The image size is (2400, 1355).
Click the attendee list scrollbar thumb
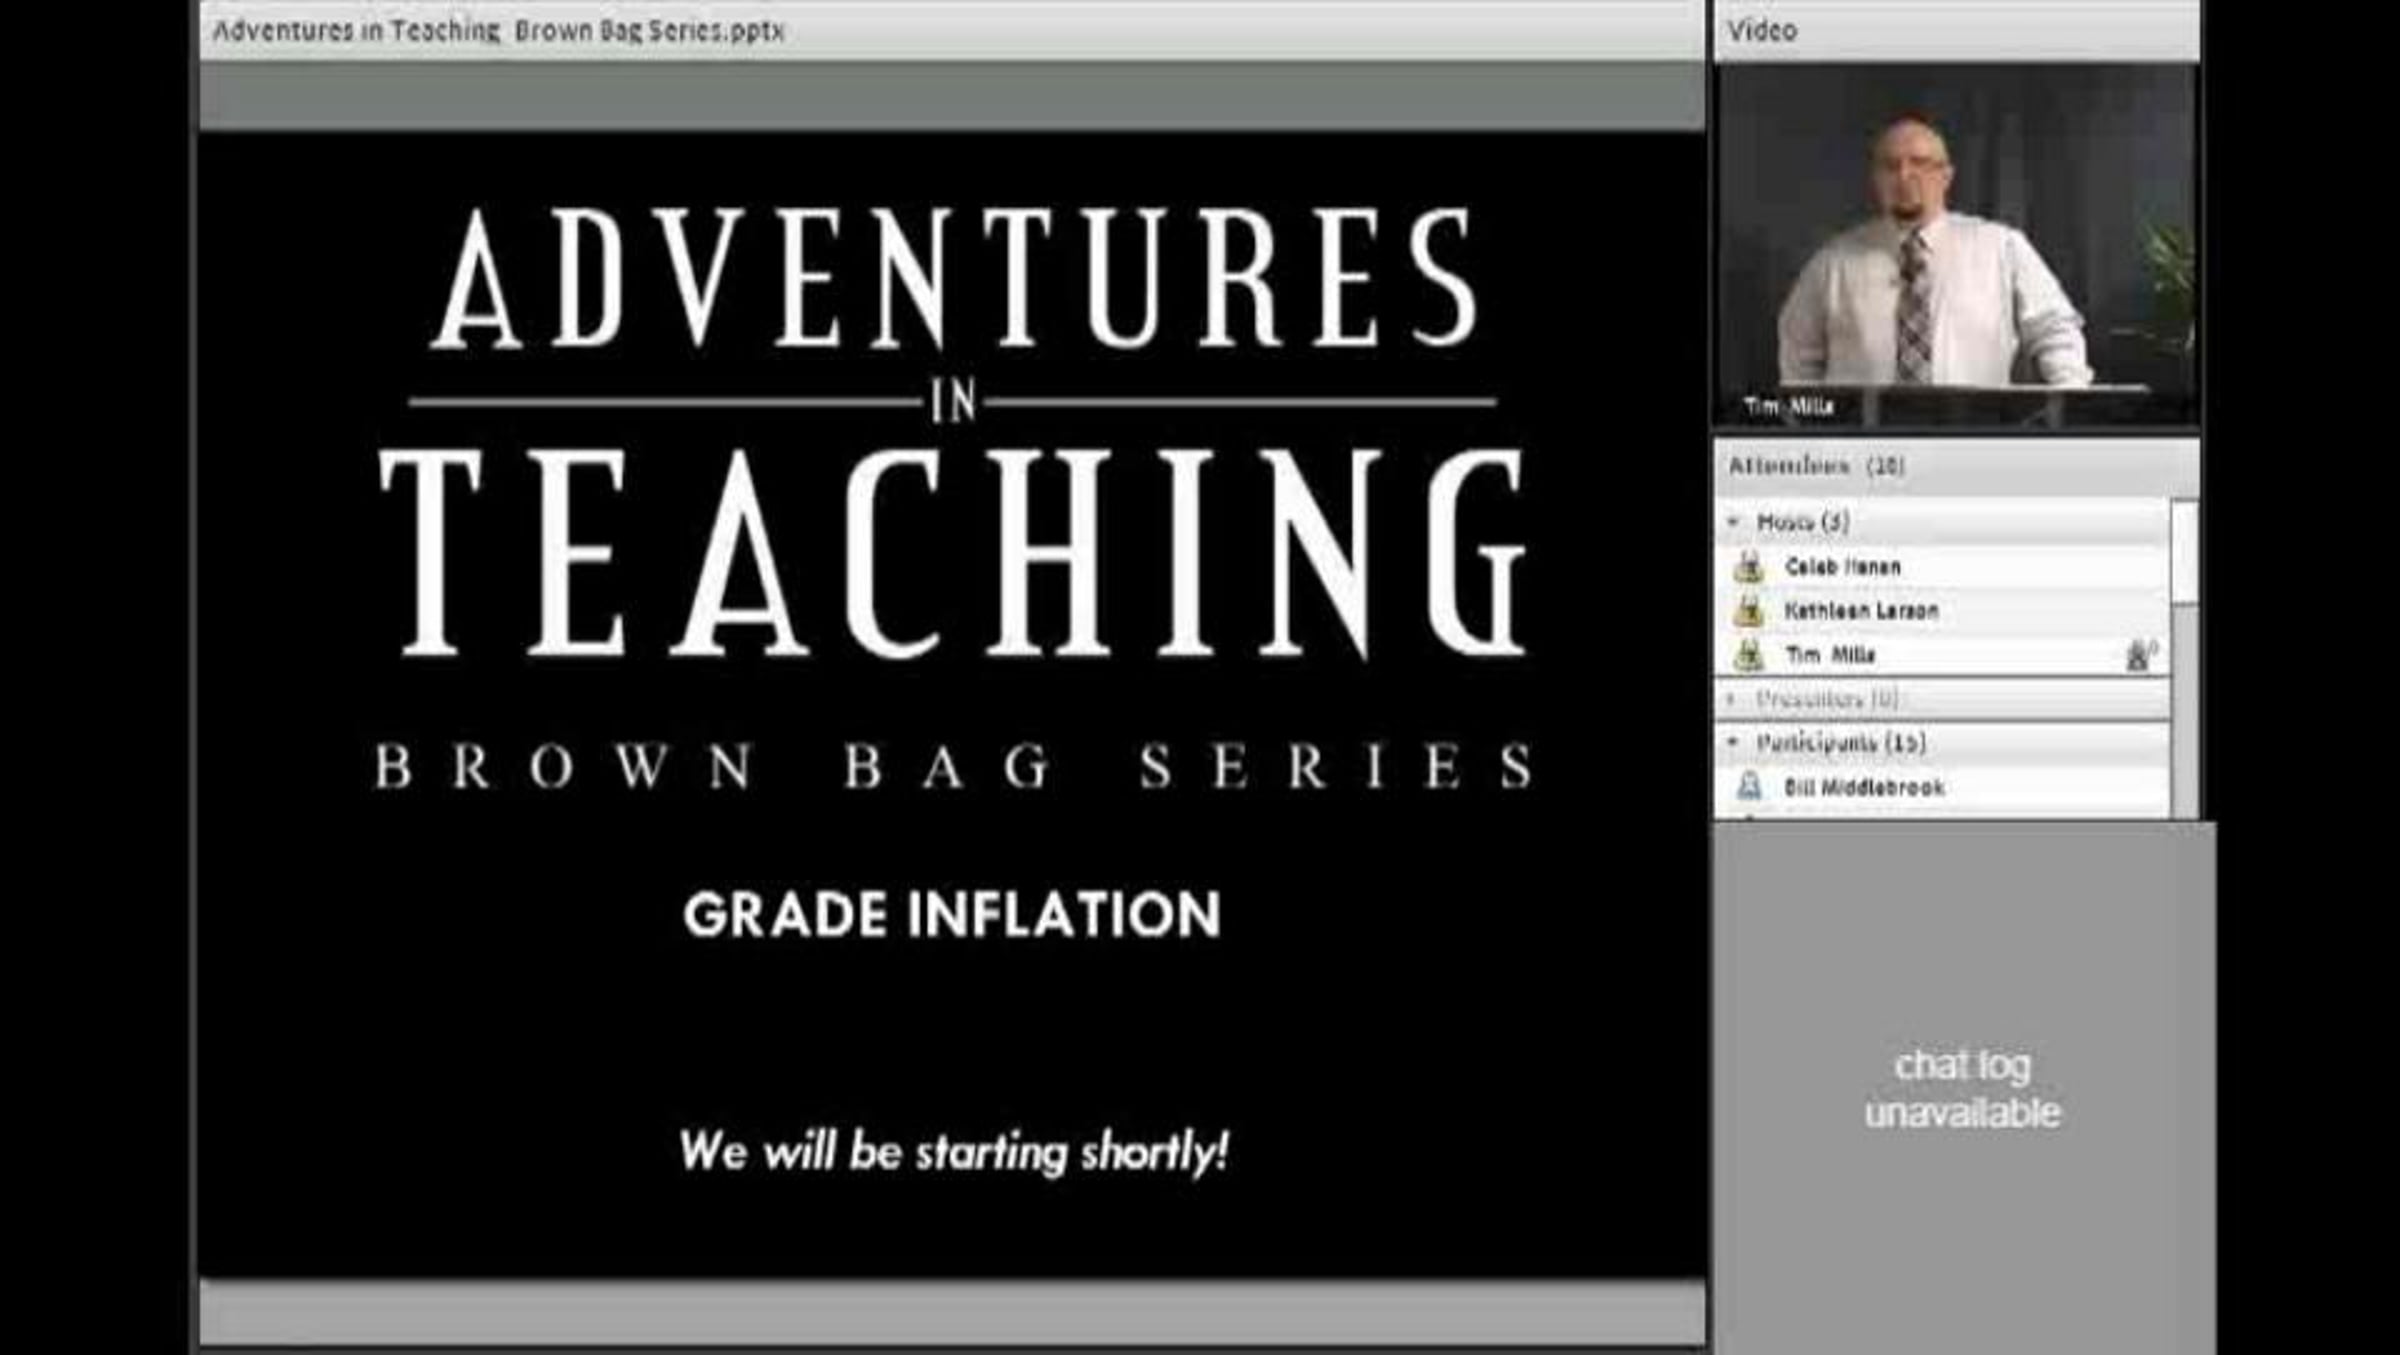pos(2186,552)
